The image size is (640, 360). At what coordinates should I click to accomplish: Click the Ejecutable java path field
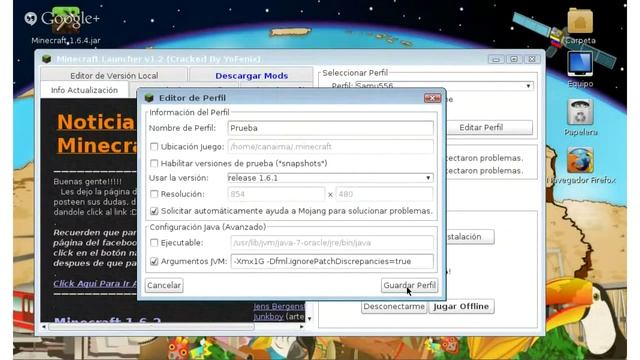(x=332, y=243)
